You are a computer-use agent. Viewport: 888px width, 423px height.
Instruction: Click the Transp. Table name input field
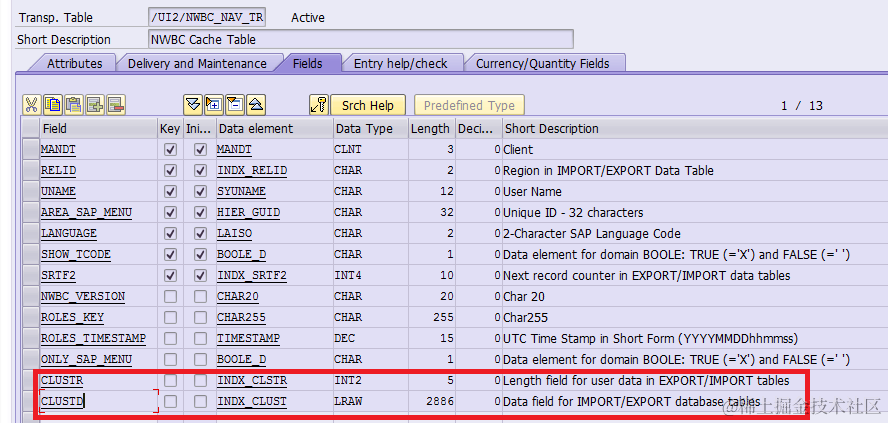coord(207,18)
